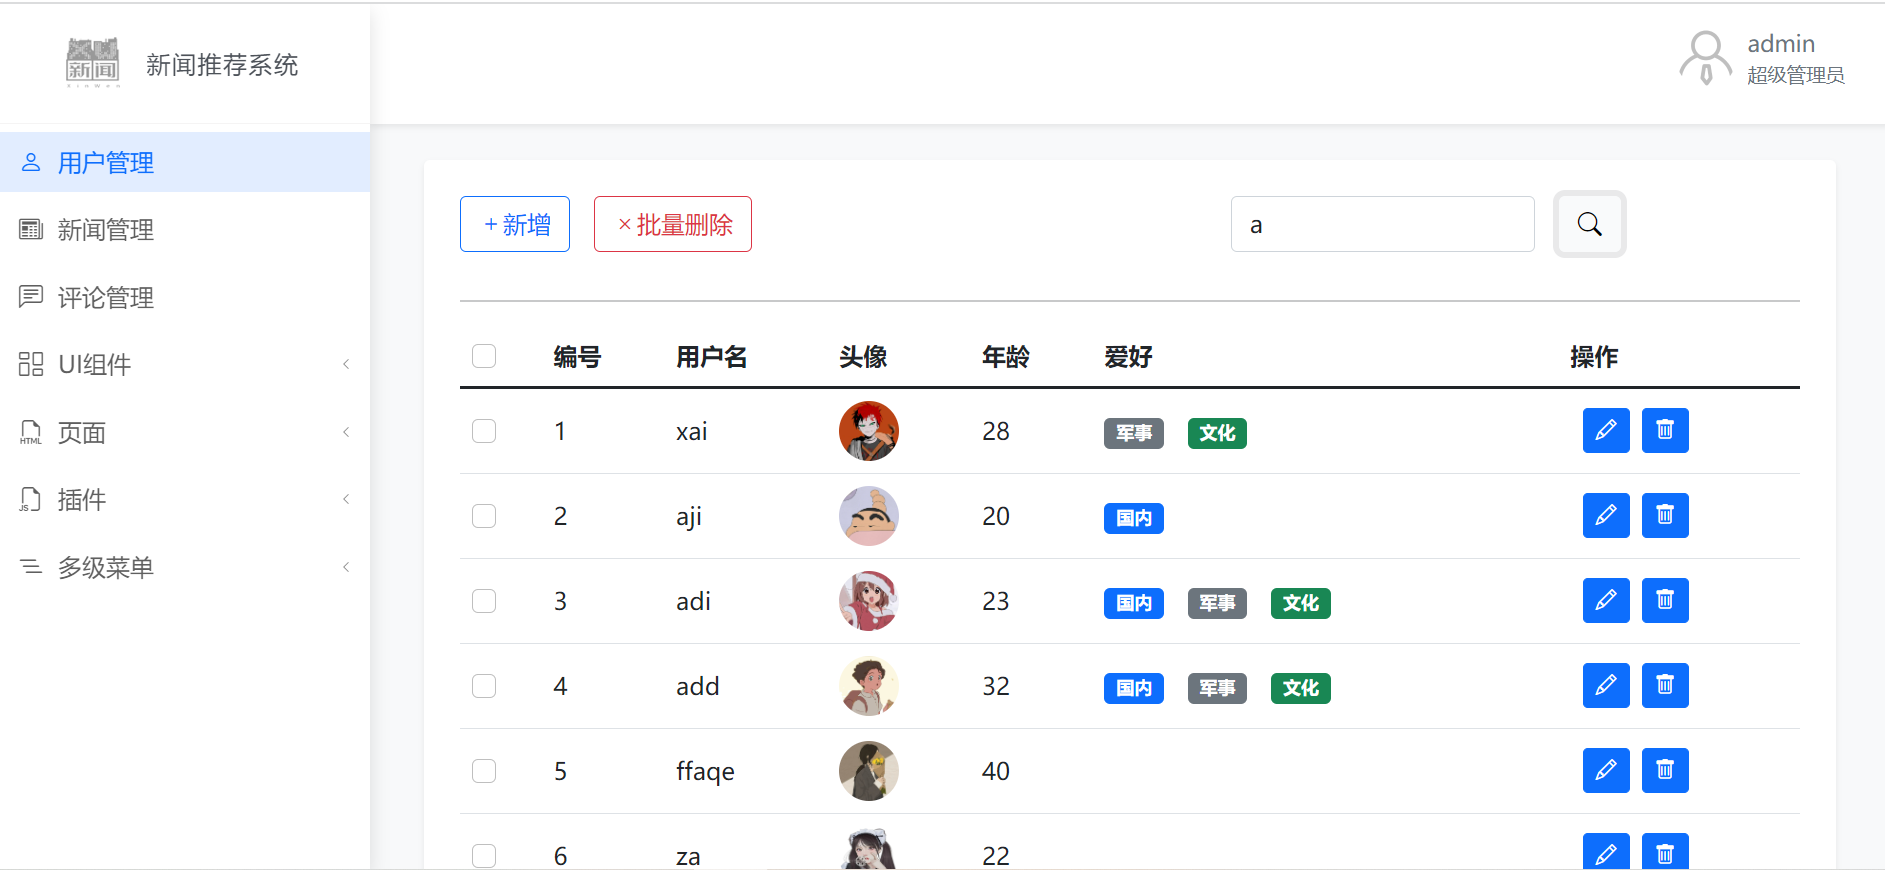
Task: Click the news system logo
Action: [93, 63]
